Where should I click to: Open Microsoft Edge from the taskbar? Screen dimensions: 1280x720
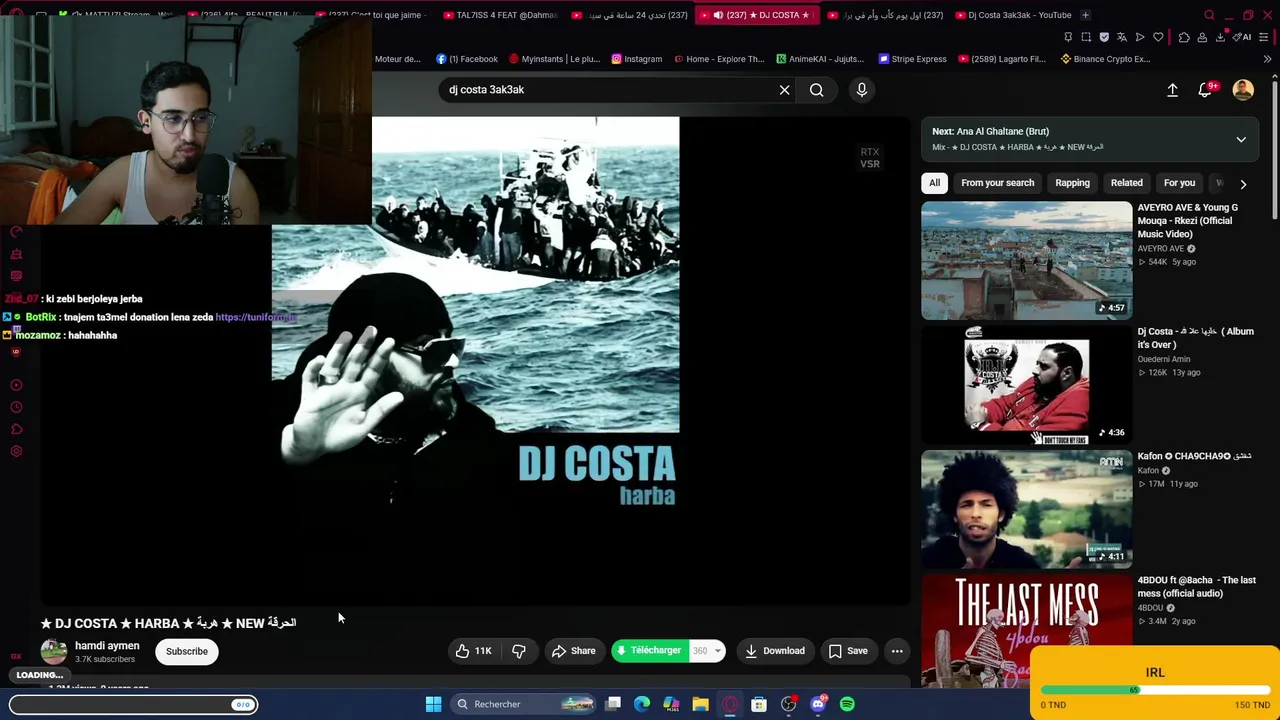(642, 704)
